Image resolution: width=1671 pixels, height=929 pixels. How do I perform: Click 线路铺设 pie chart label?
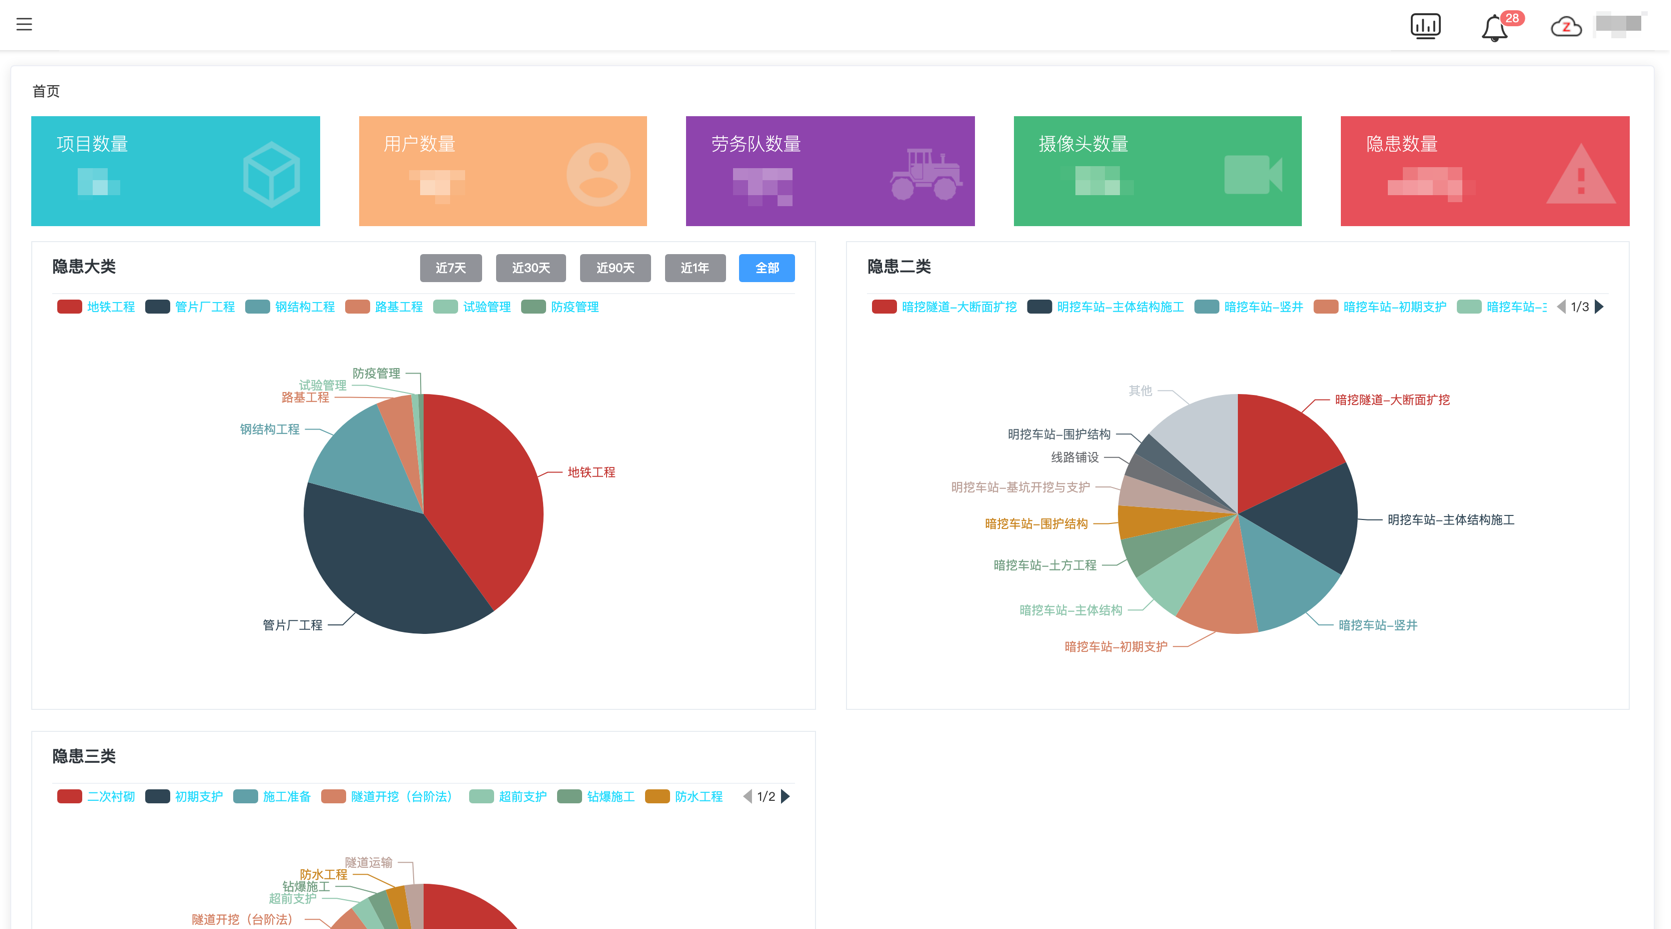tap(1075, 458)
